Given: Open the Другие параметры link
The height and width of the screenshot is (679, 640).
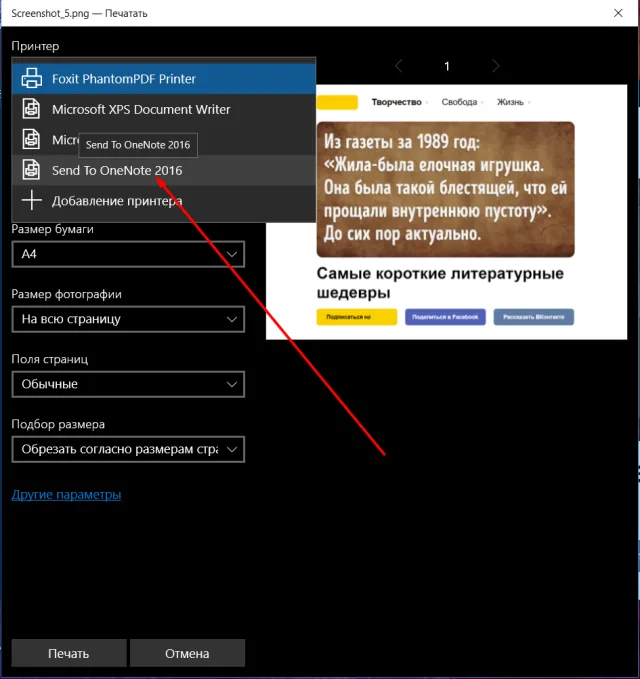Looking at the screenshot, I should pyautogui.click(x=66, y=495).
